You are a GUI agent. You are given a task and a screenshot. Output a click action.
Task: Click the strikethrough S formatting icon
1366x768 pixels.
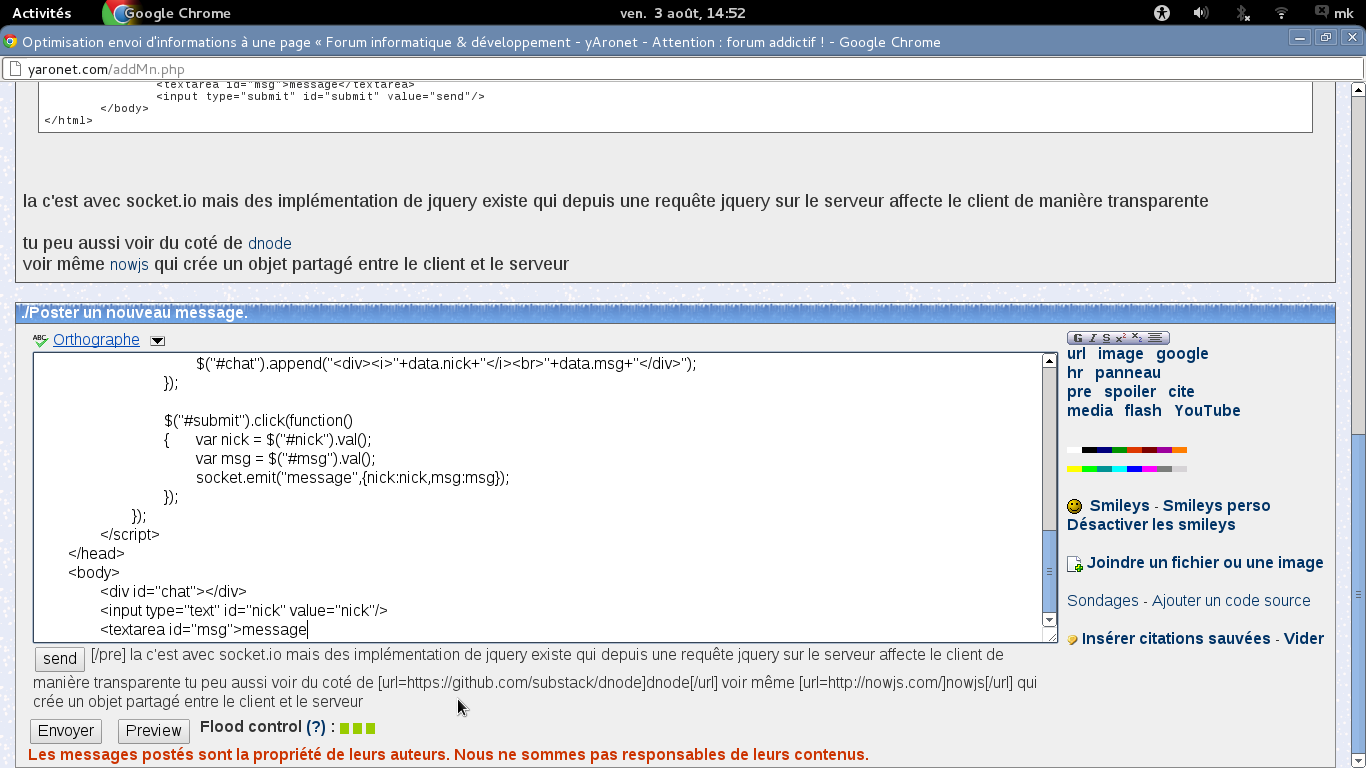coord(1106,338)
